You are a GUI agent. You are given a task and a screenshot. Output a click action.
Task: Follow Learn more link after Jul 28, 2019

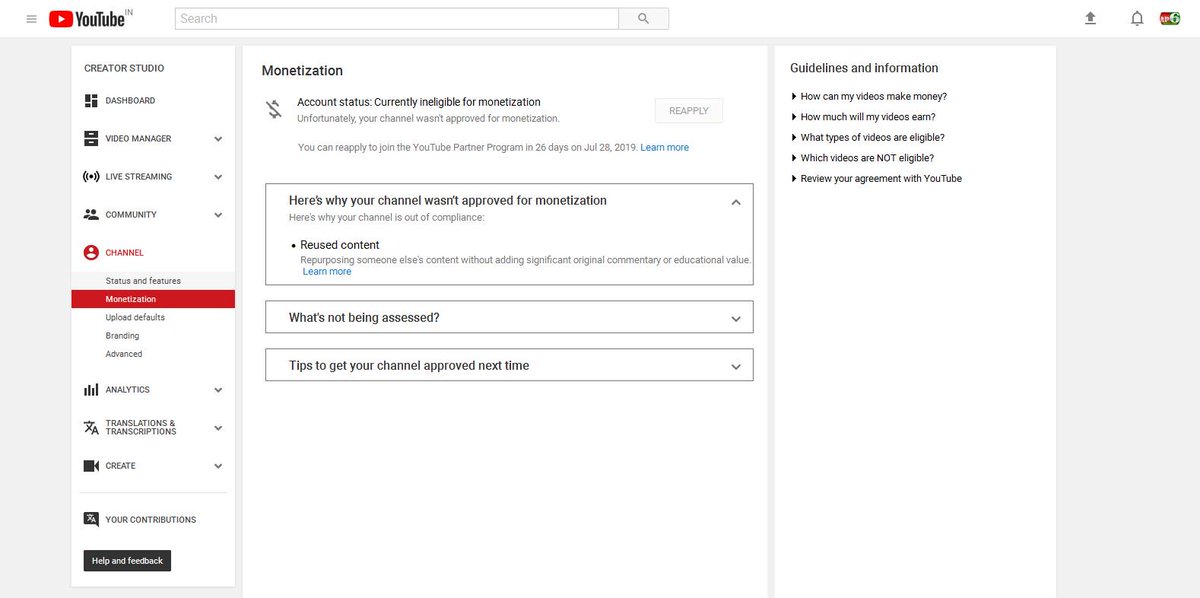point(665,148)
